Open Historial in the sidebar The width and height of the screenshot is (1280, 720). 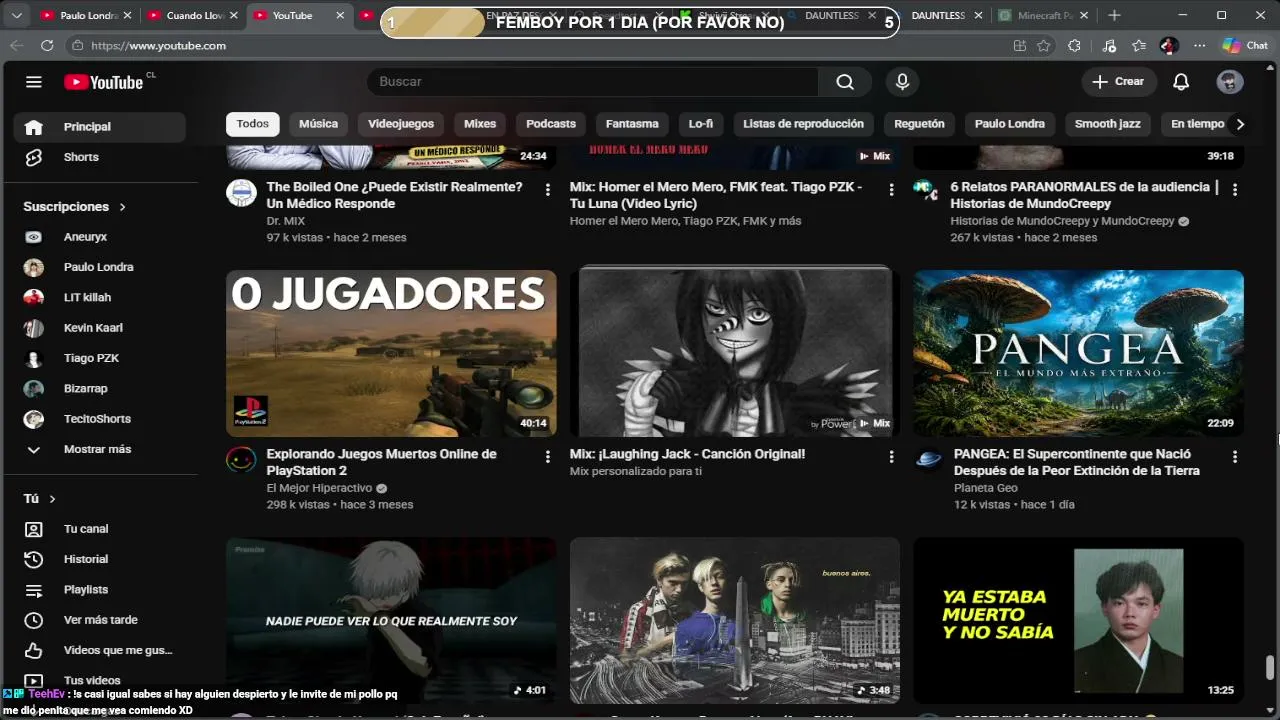point(100,559)
